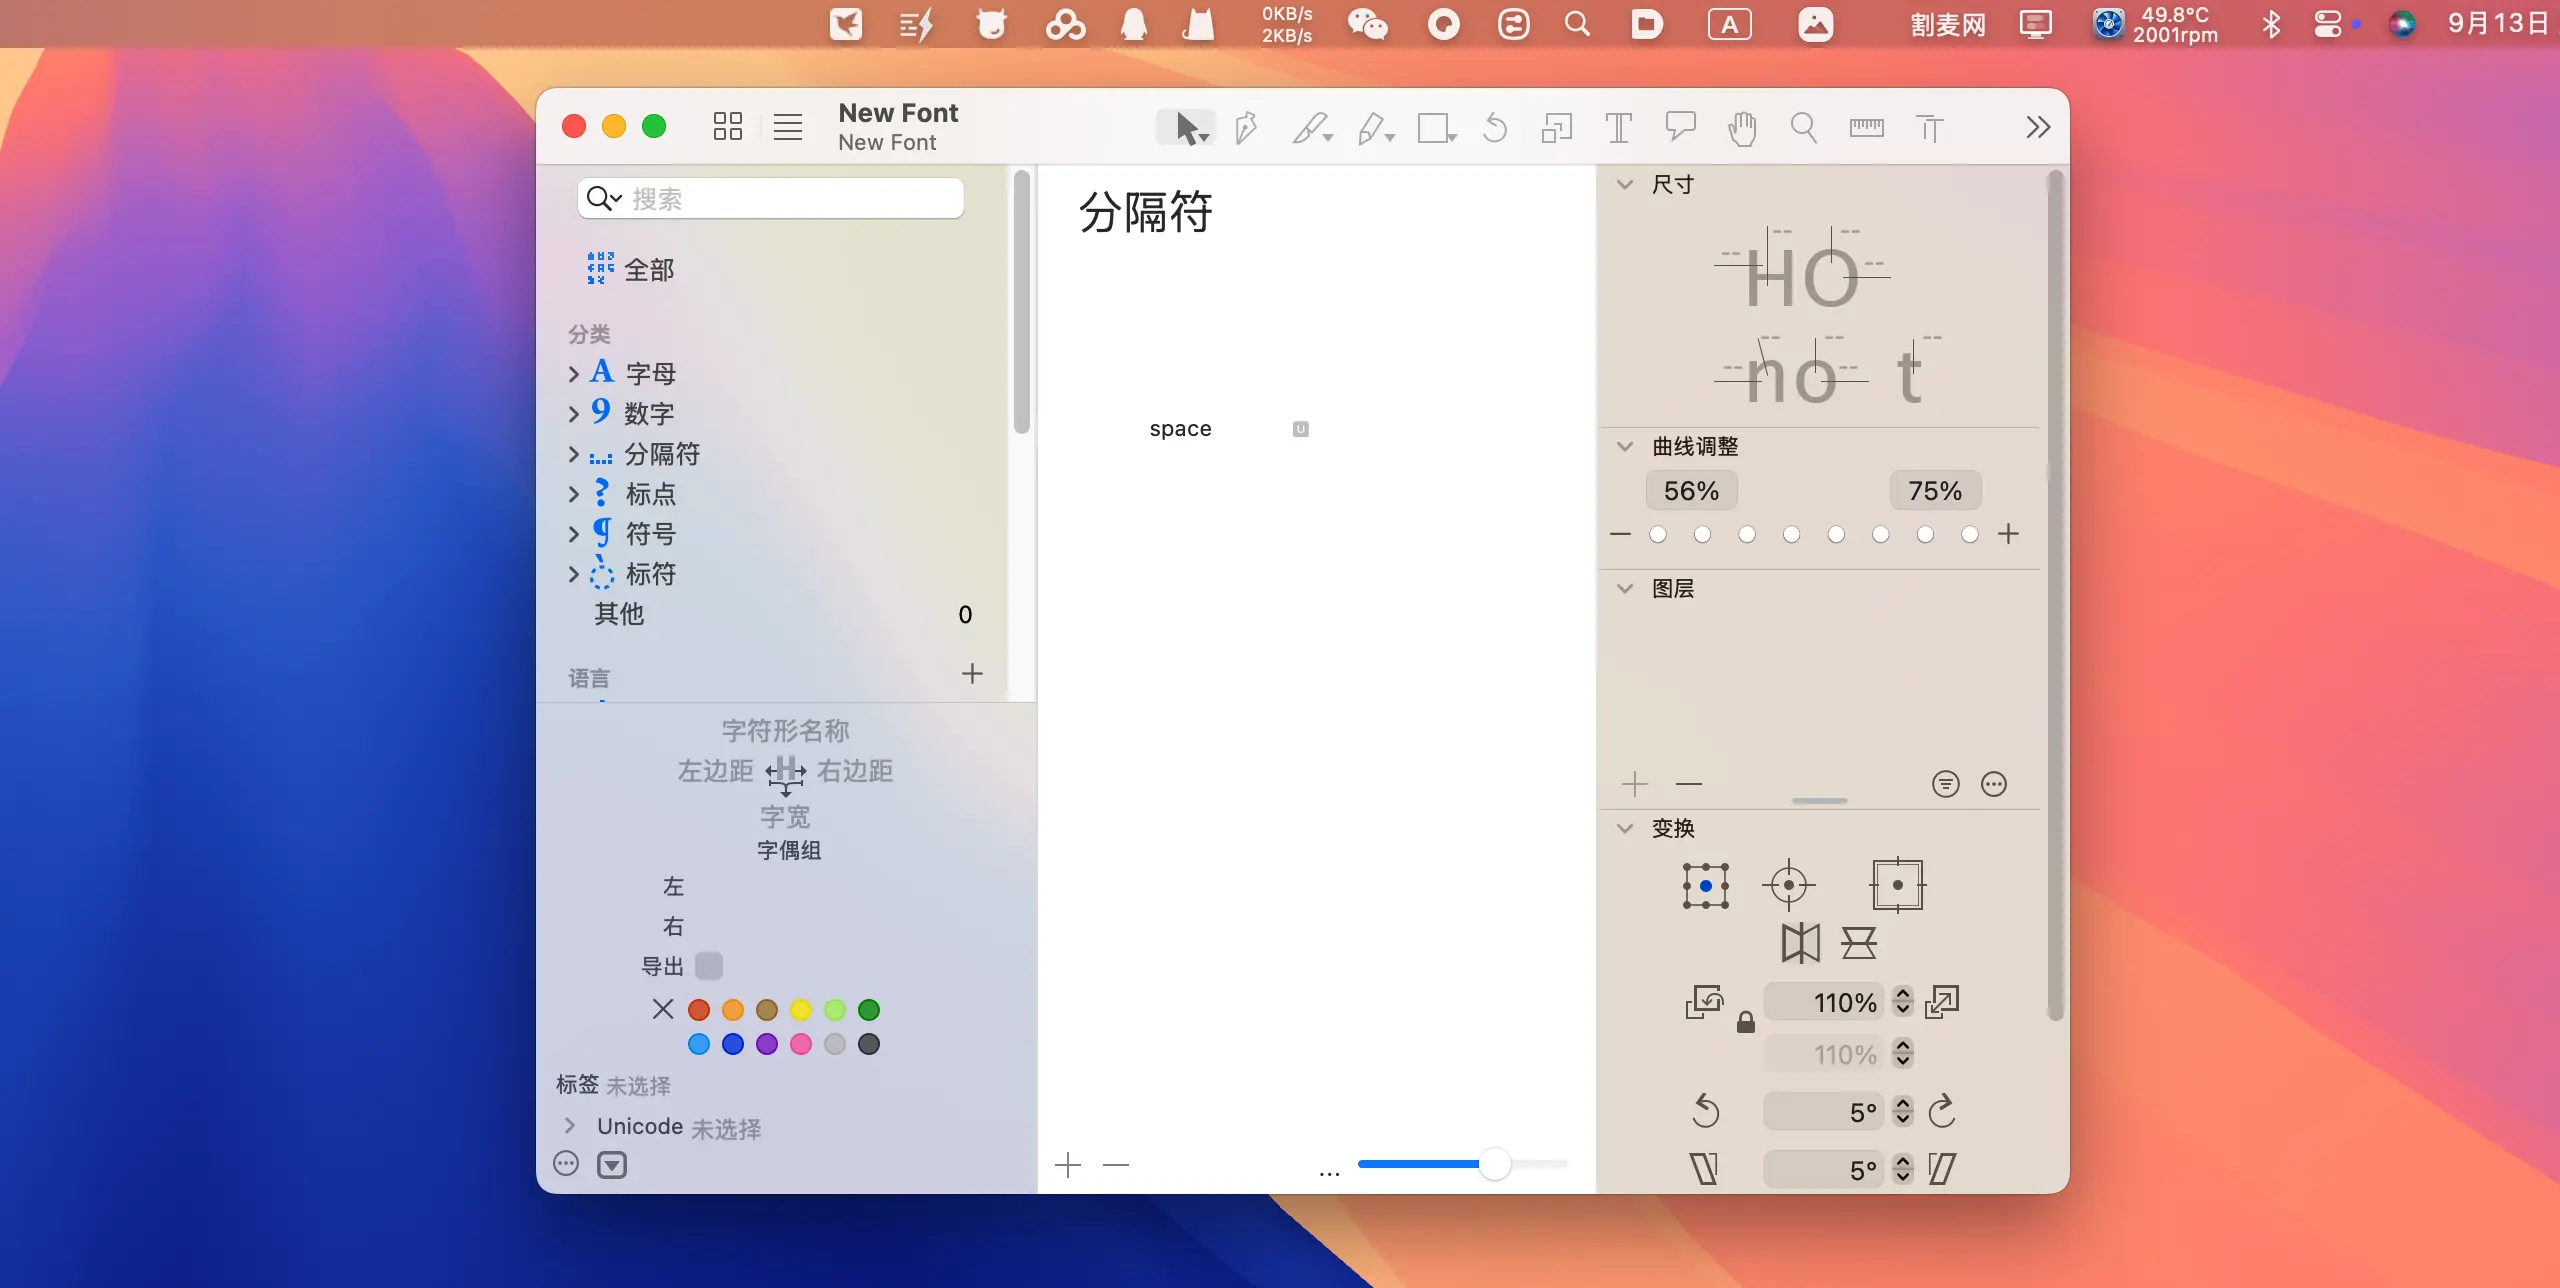Select the Hand pan tool
Viewport: 2560px width, 1288px height.
pos(1742,128)
